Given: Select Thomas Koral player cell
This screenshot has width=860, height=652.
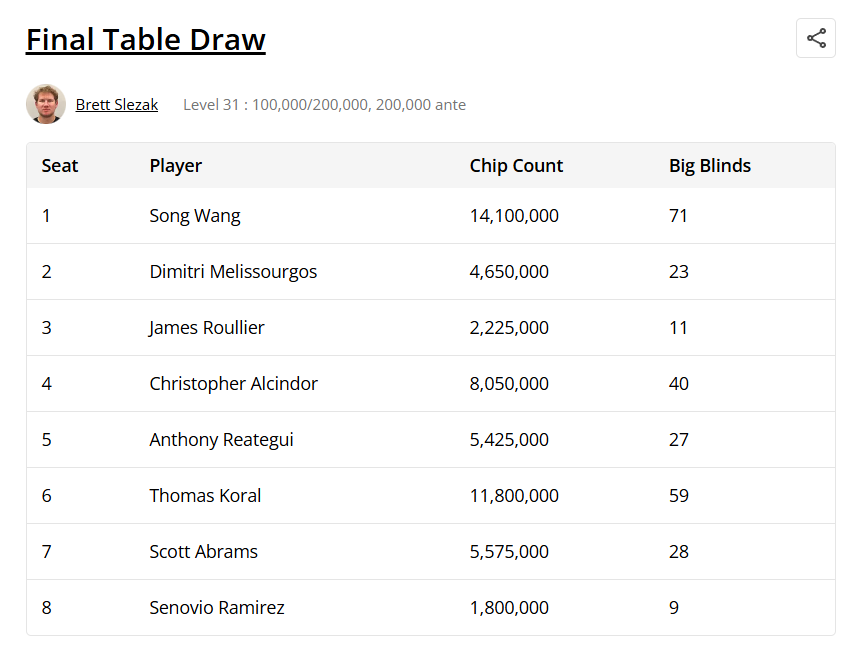Looking at the screenshot, I should pos(205,495).
